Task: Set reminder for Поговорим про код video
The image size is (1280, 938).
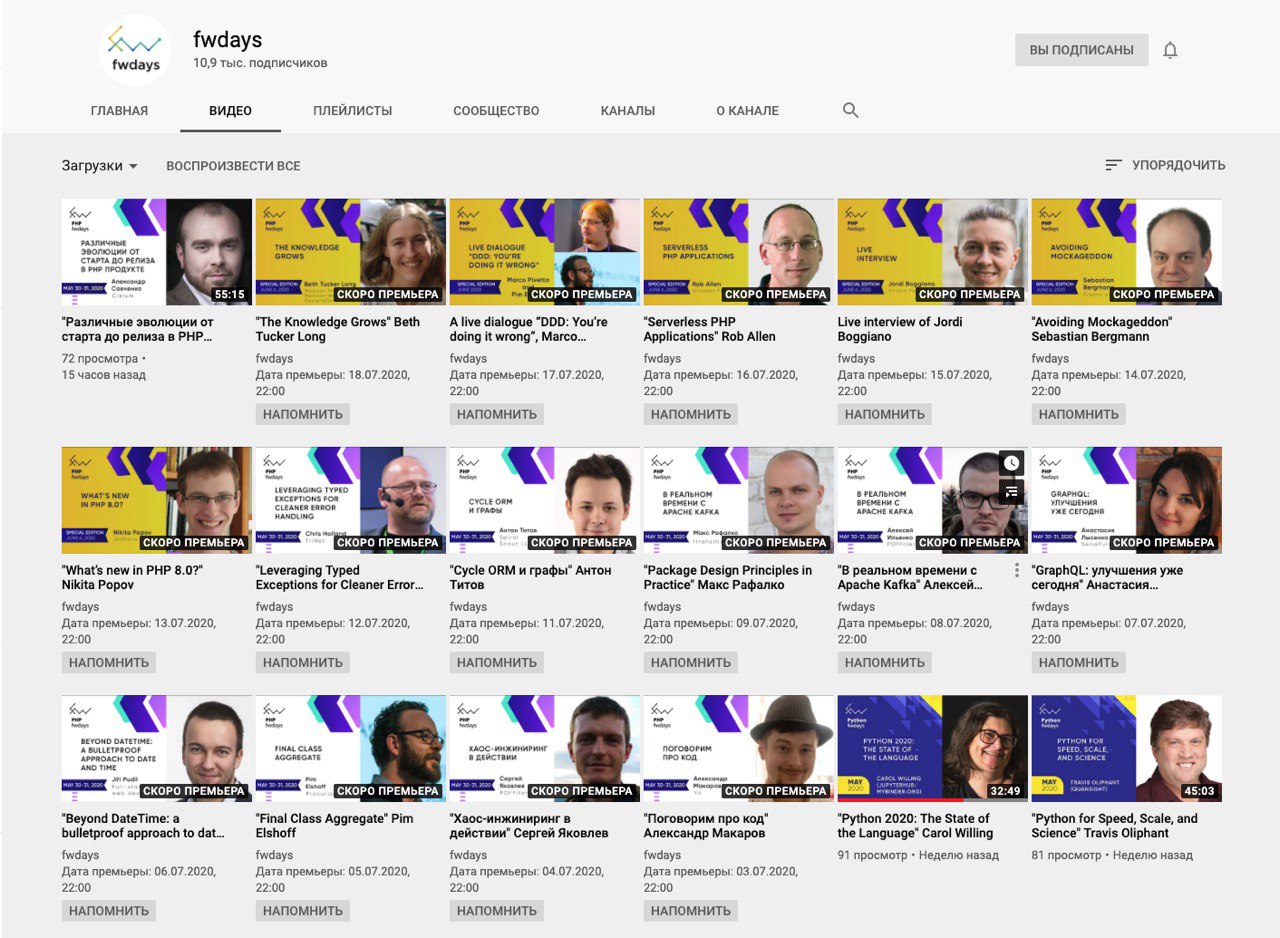Action: tap(691, 910)
